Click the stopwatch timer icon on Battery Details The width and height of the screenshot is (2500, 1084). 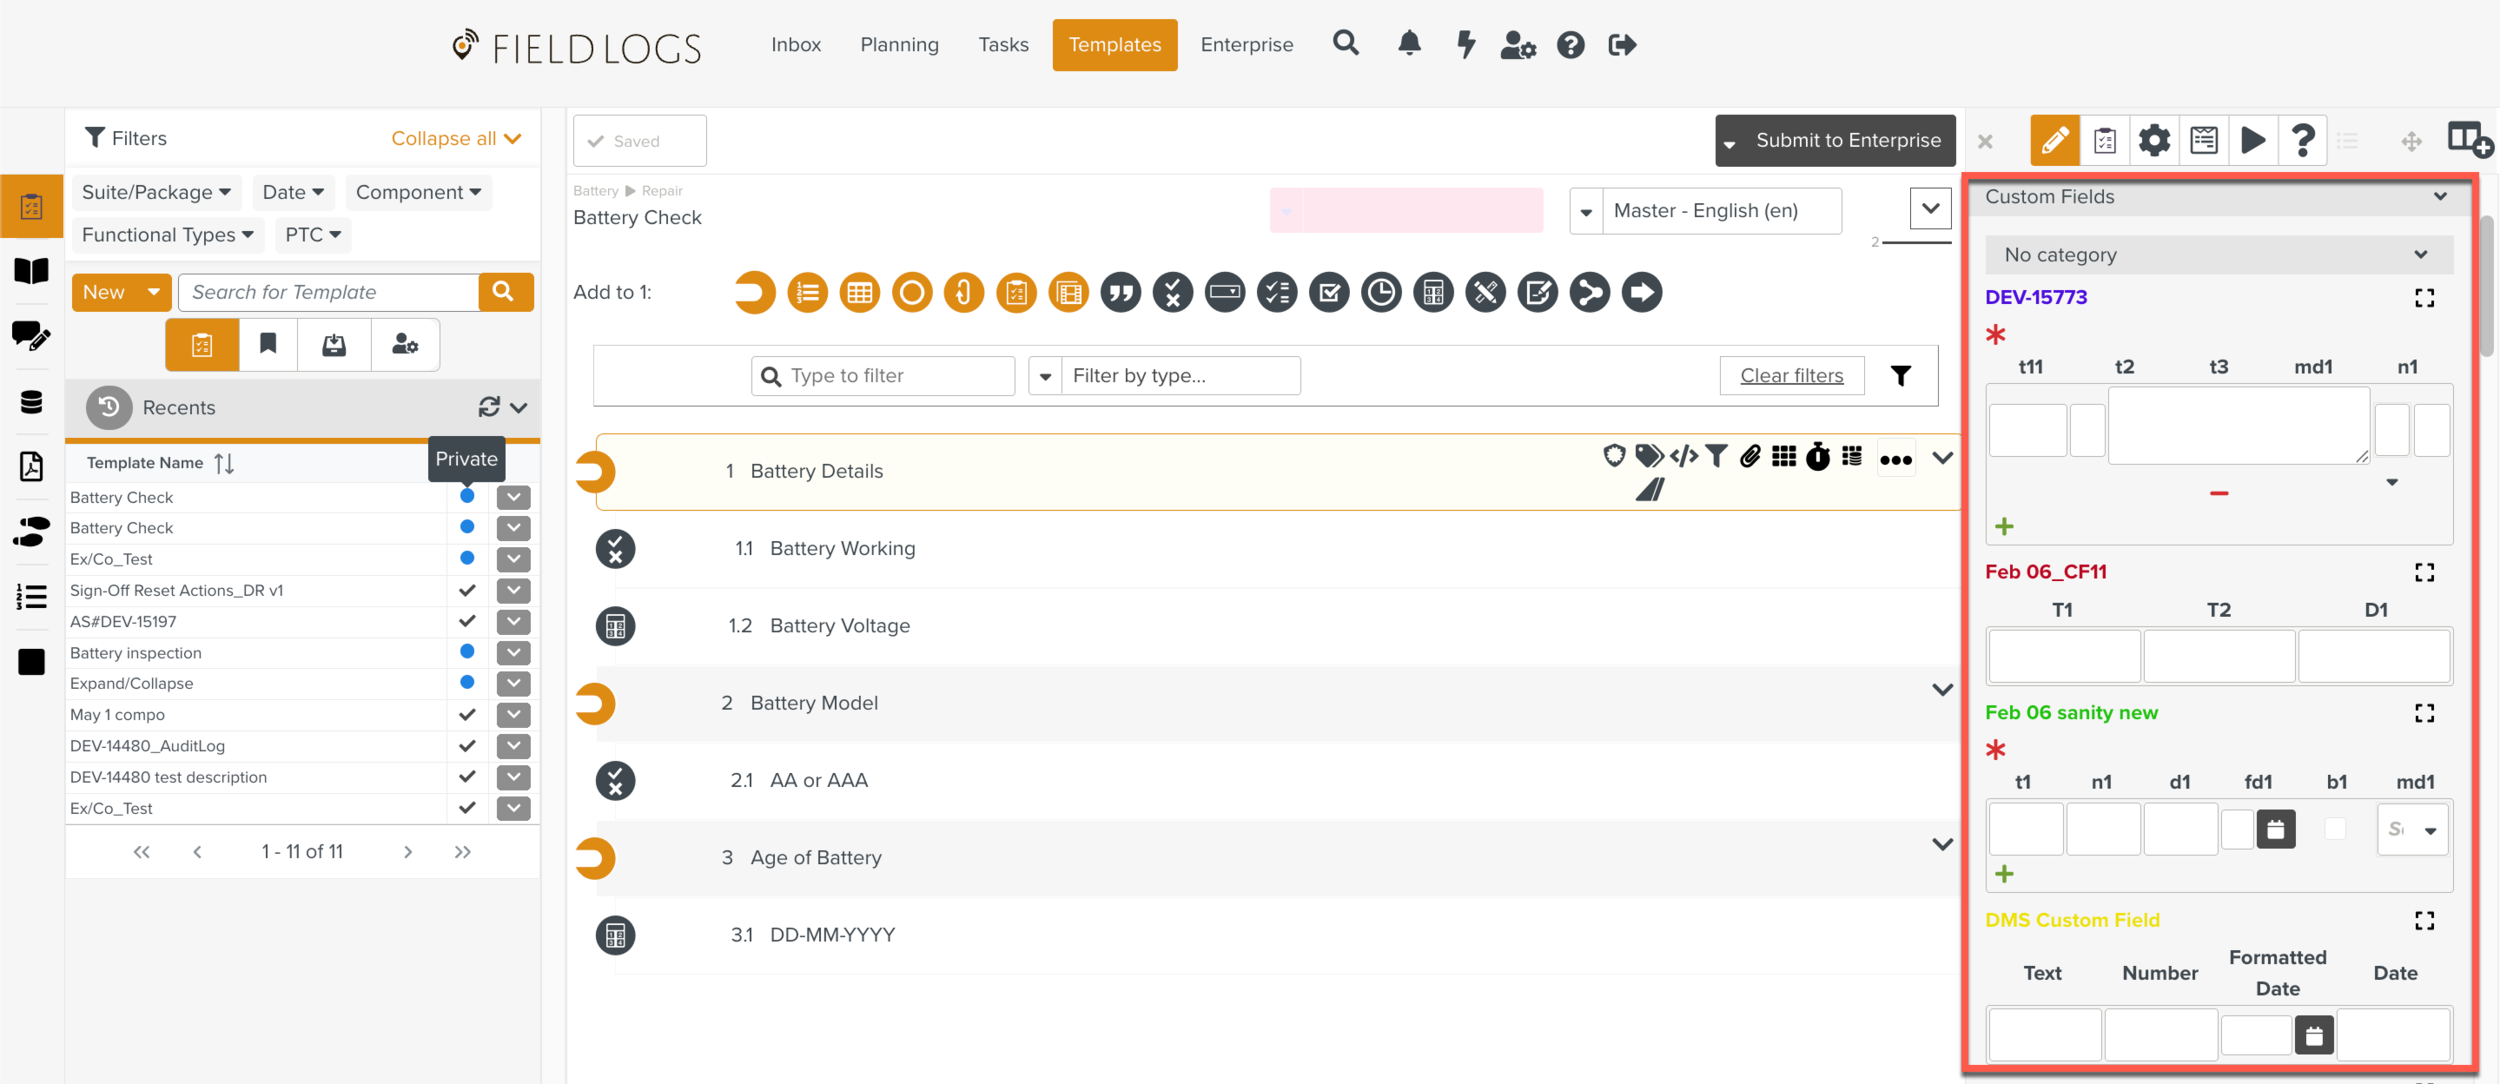[x=1818, y=457]
